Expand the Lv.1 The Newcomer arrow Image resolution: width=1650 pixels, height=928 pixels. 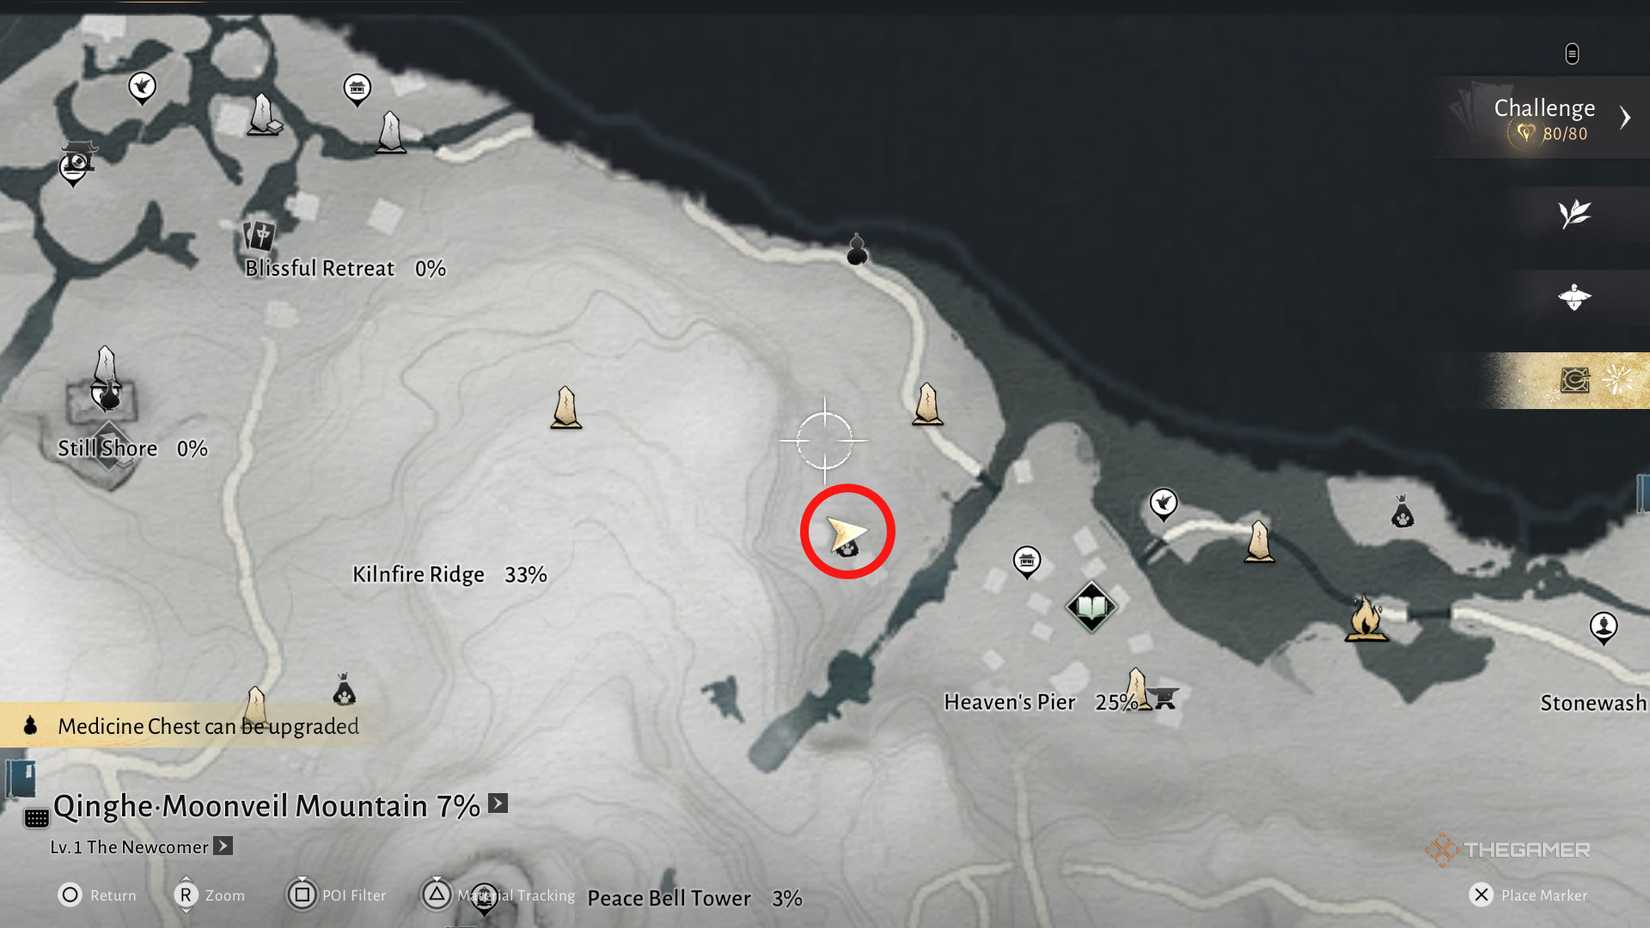[223, 846]
